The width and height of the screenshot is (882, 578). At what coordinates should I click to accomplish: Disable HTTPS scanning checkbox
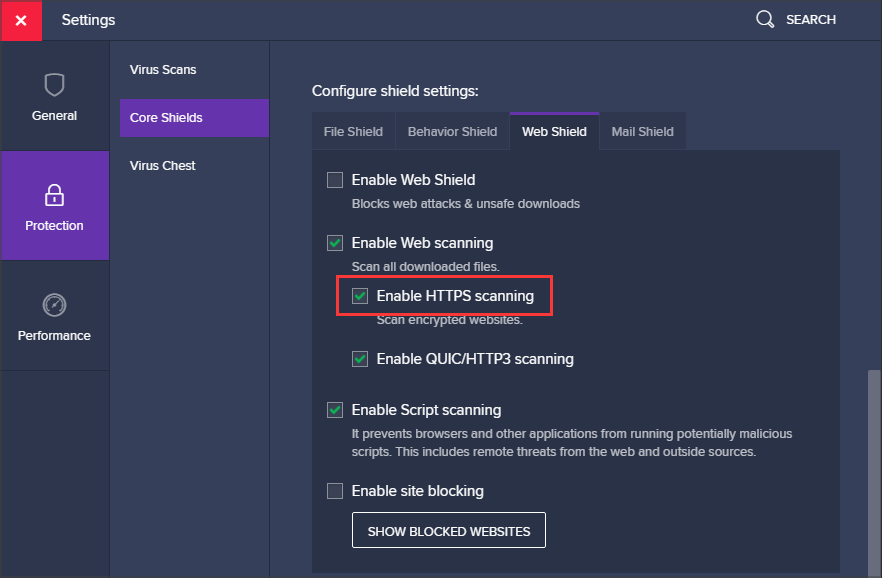tap(360, 297)
